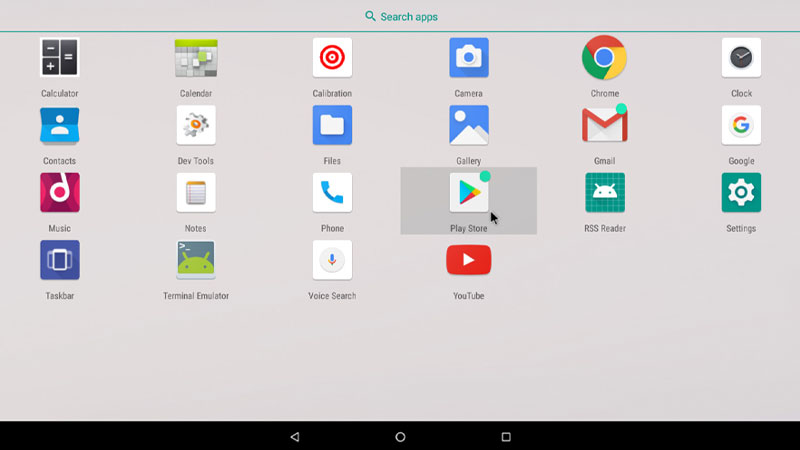Open the Google app
The width and height of the screenshot is (800, 450).
(x=741, y=125)
